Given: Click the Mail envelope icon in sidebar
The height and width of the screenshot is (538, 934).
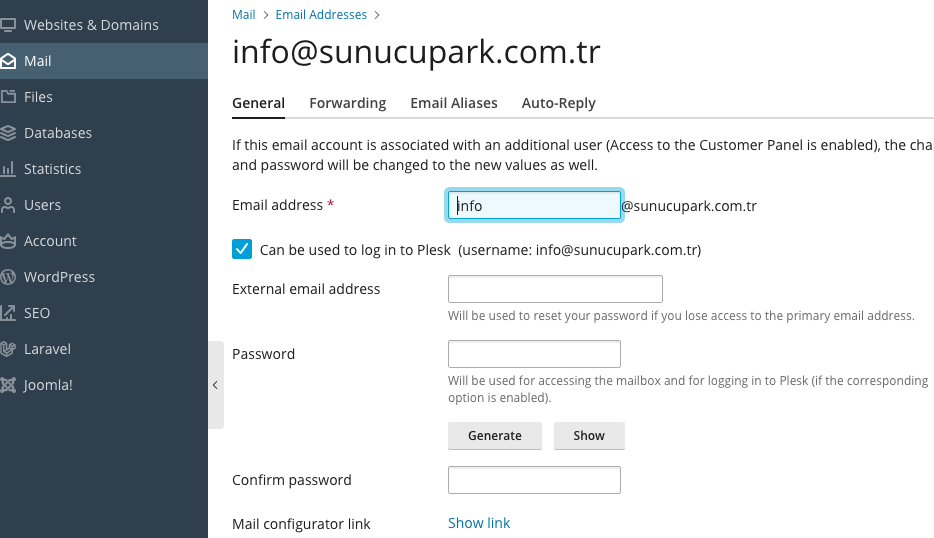Looking at the screenshot, I should (8, 61).
